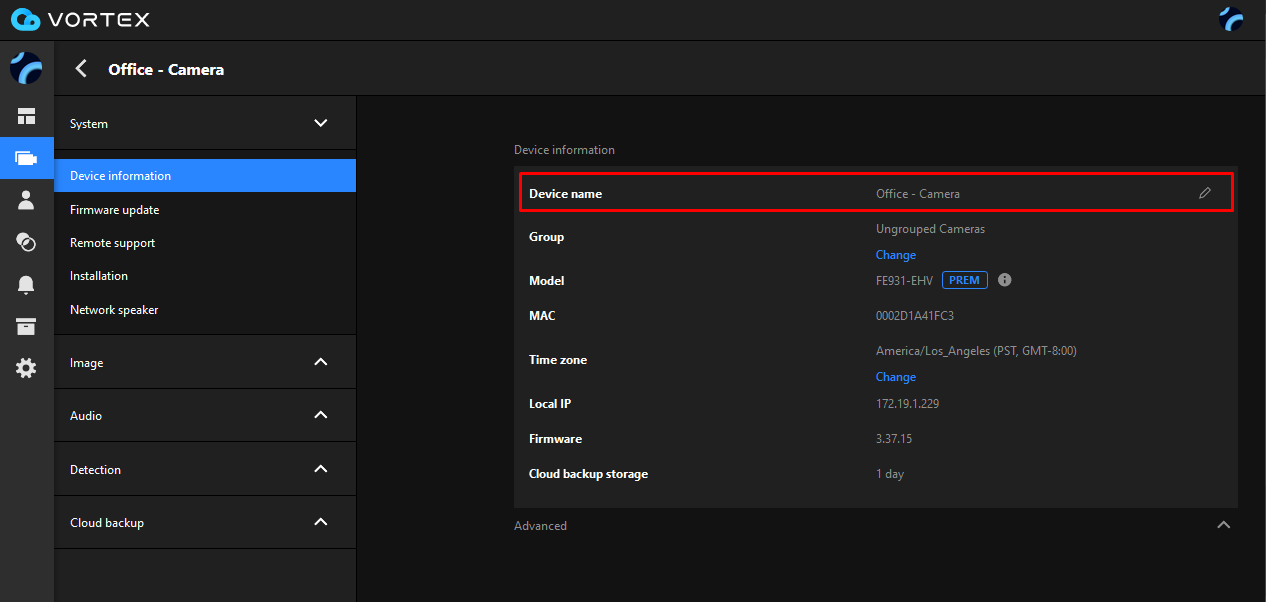Go back using the arrow beside Office - Camera
This screenshot has width=1266, height=602.
[82, 69]
